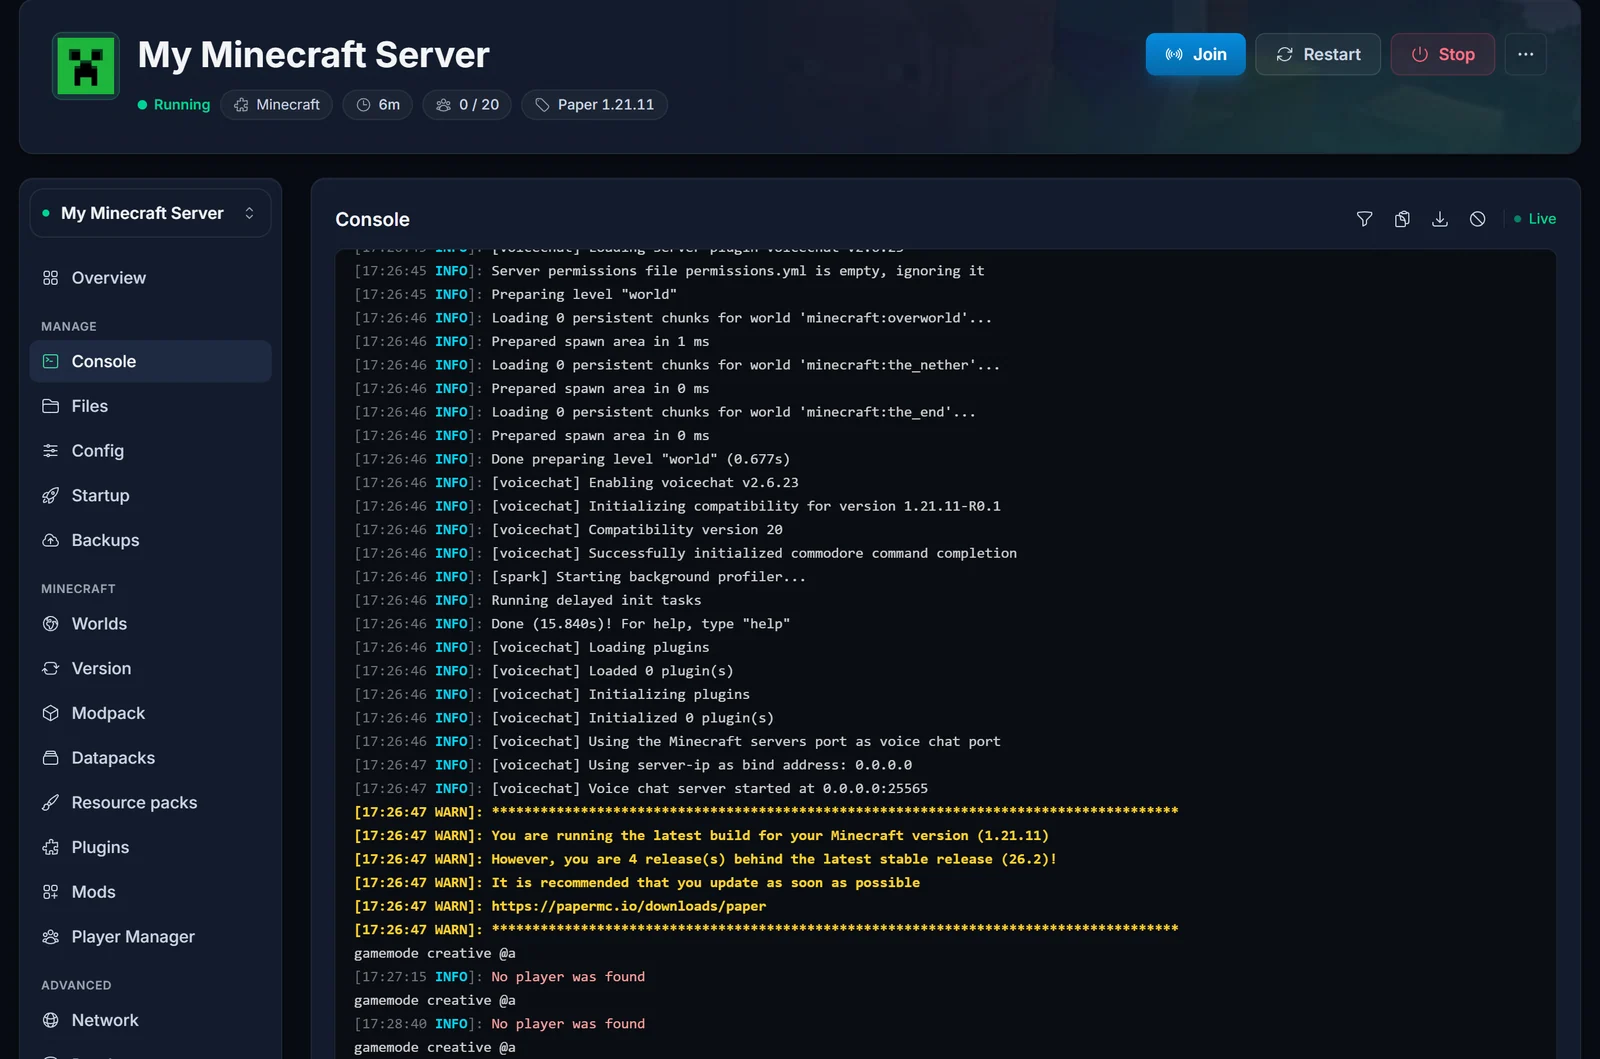Click the Version refresh icon

[x=51, y=668]
